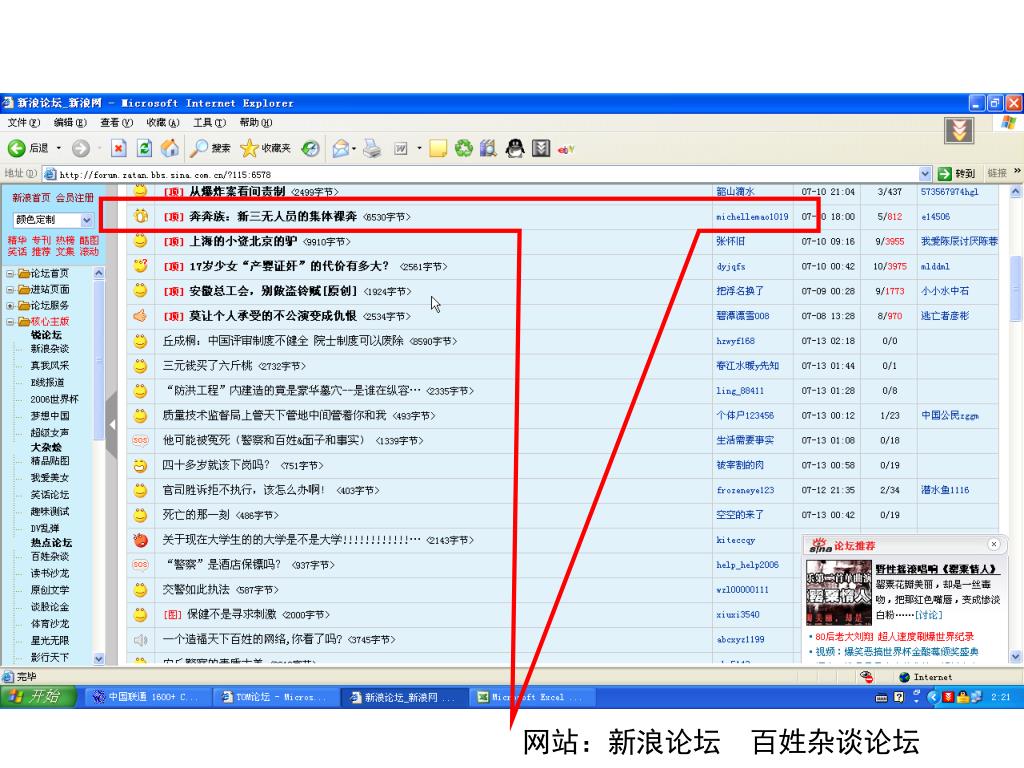Image resolution: width=1024 pixels, height=768 pixels.
Task: Open the 文件(F) menu
Action: point(24,123)
